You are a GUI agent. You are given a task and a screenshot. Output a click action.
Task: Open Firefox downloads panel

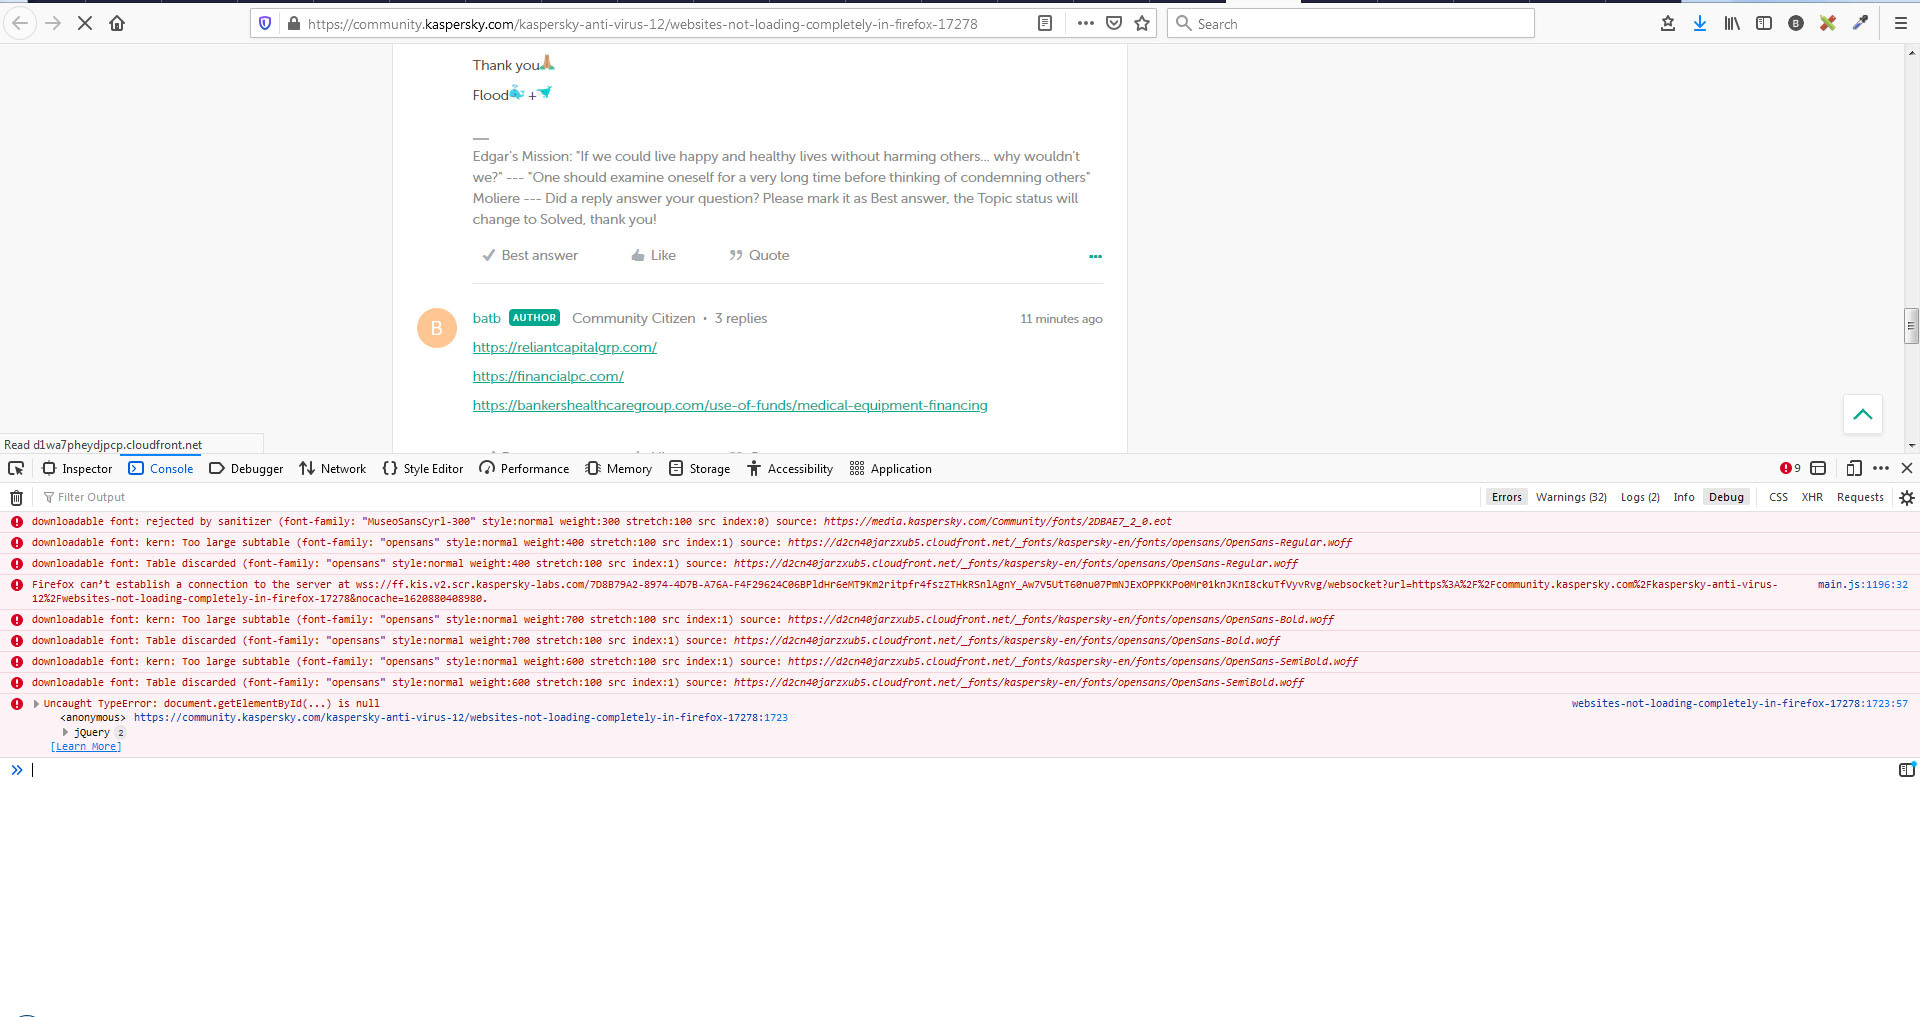[1700, 23]
